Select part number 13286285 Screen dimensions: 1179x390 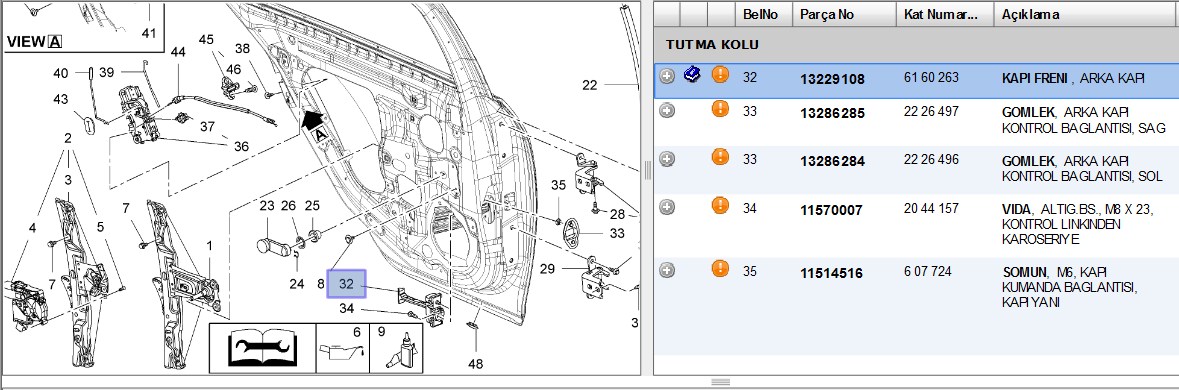pos(832,113)
